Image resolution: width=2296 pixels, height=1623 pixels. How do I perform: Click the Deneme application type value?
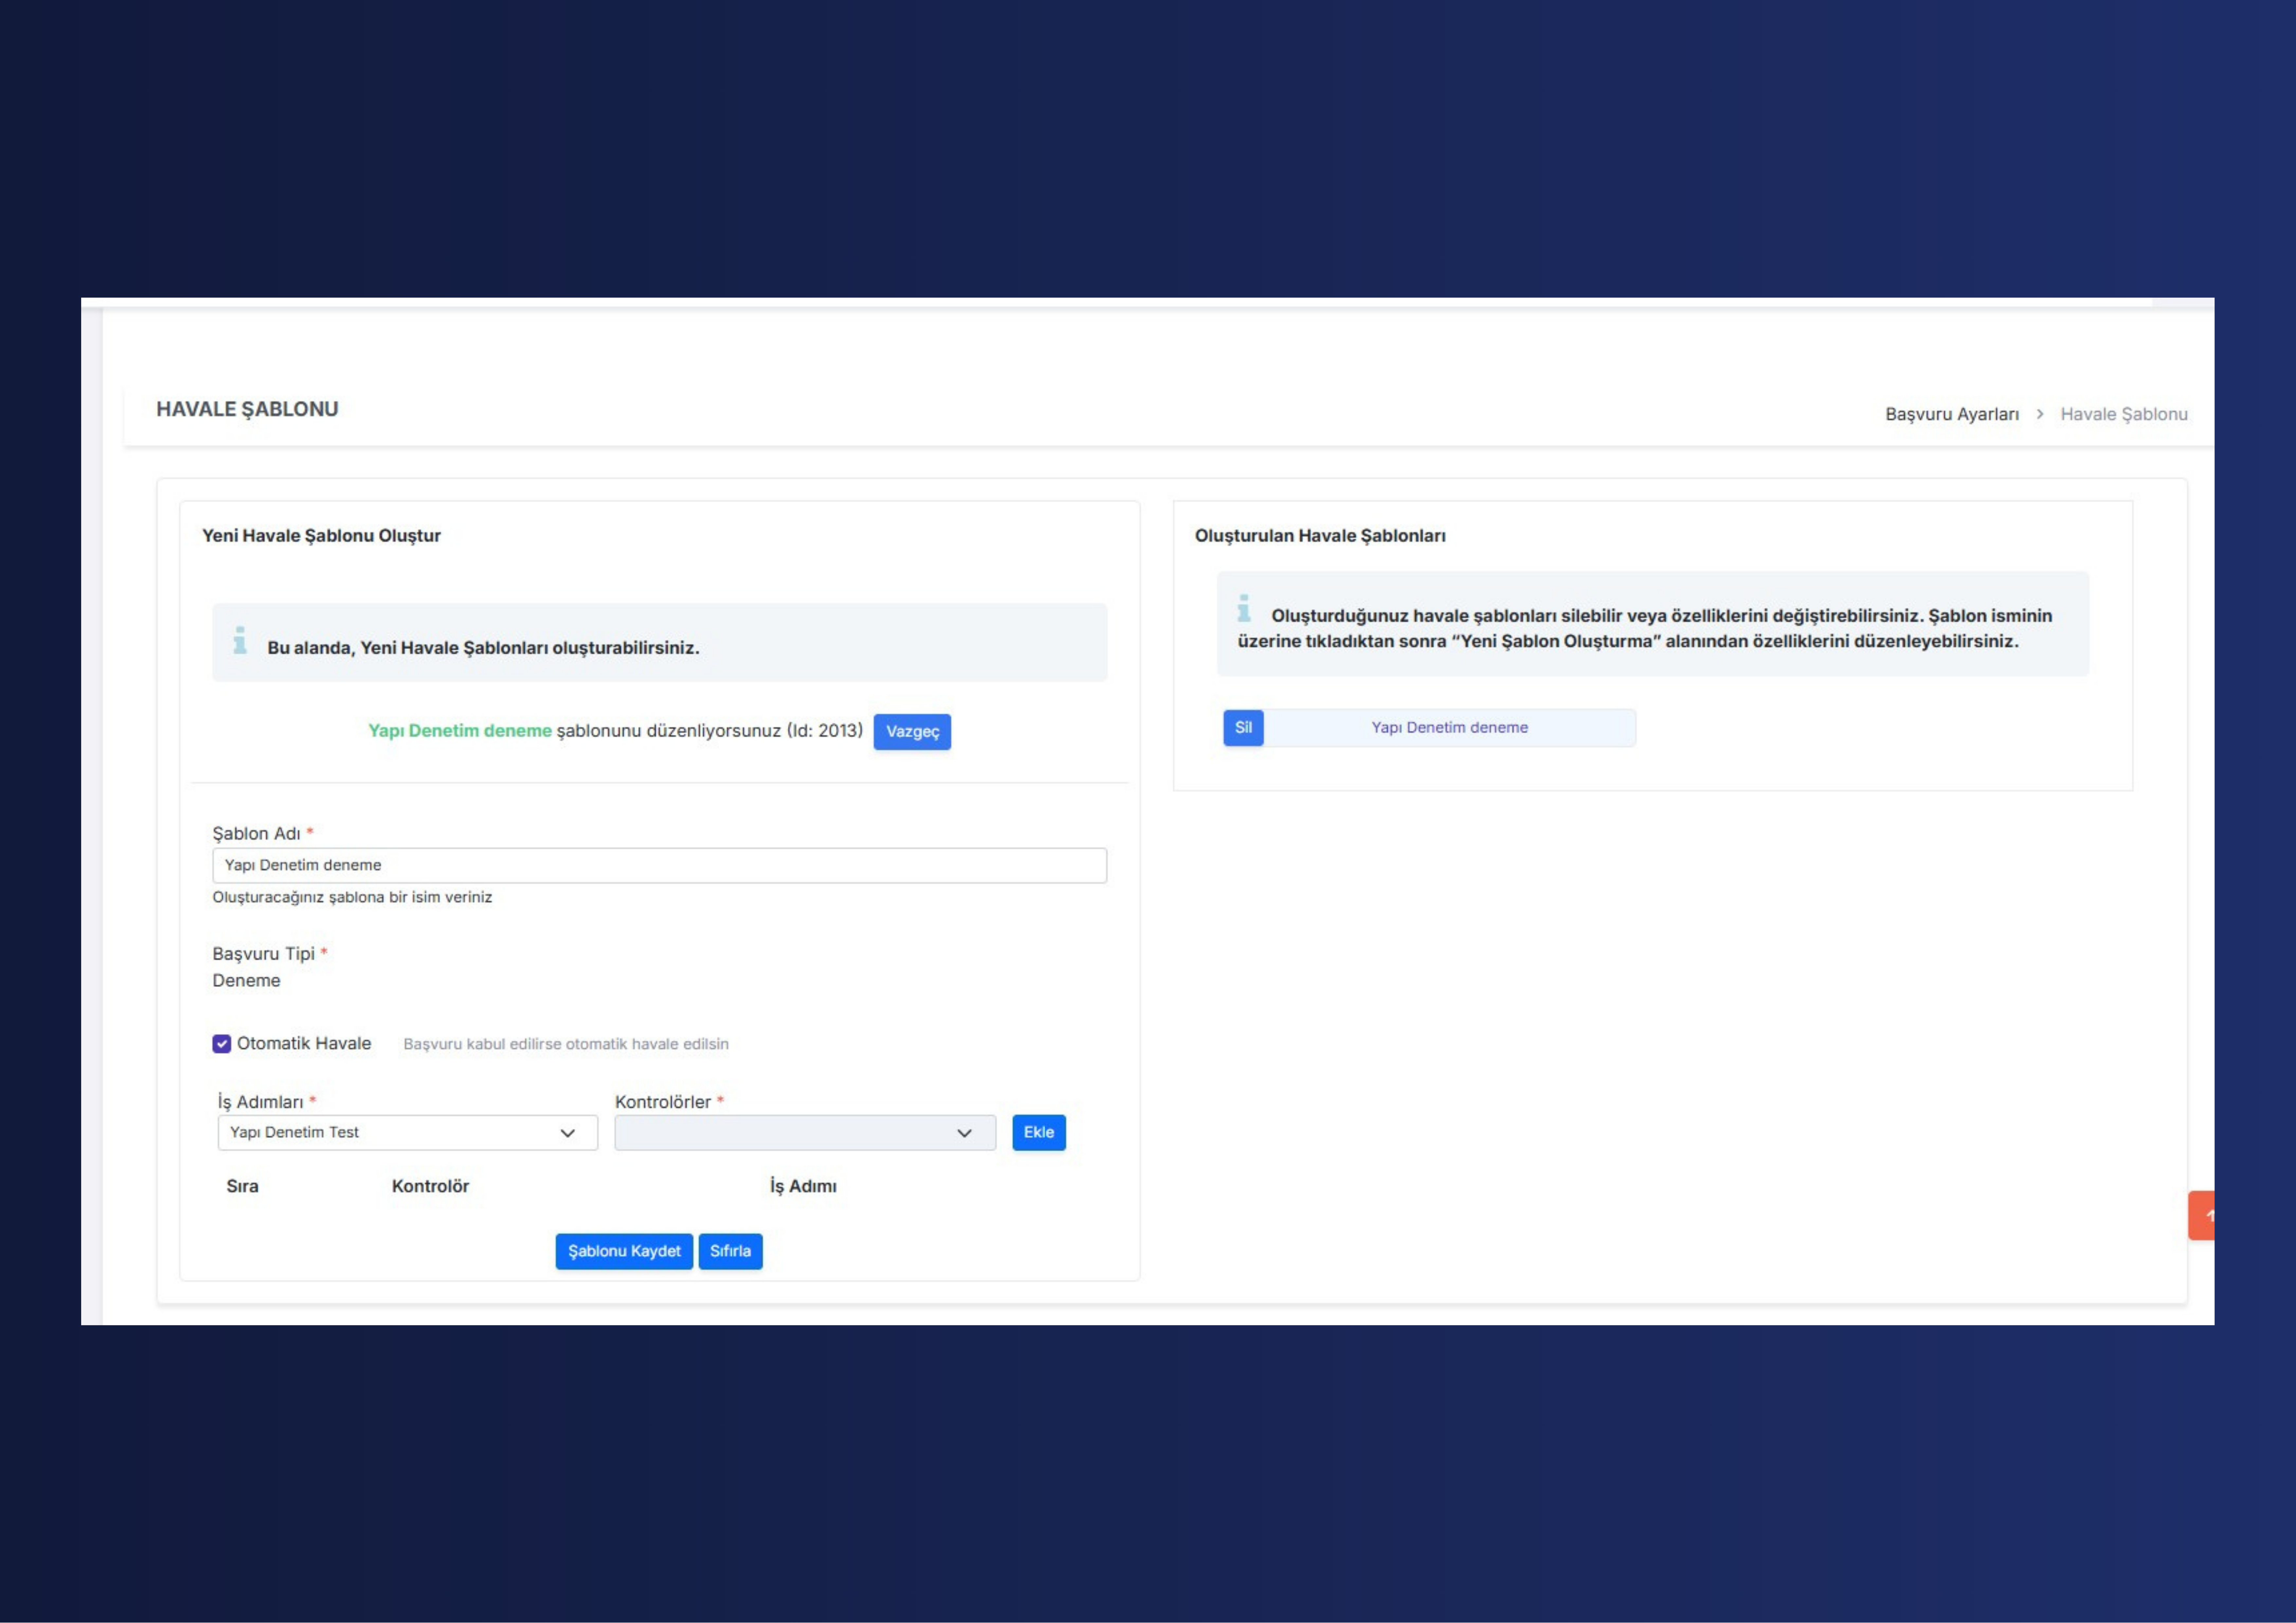tap(246, 981)
